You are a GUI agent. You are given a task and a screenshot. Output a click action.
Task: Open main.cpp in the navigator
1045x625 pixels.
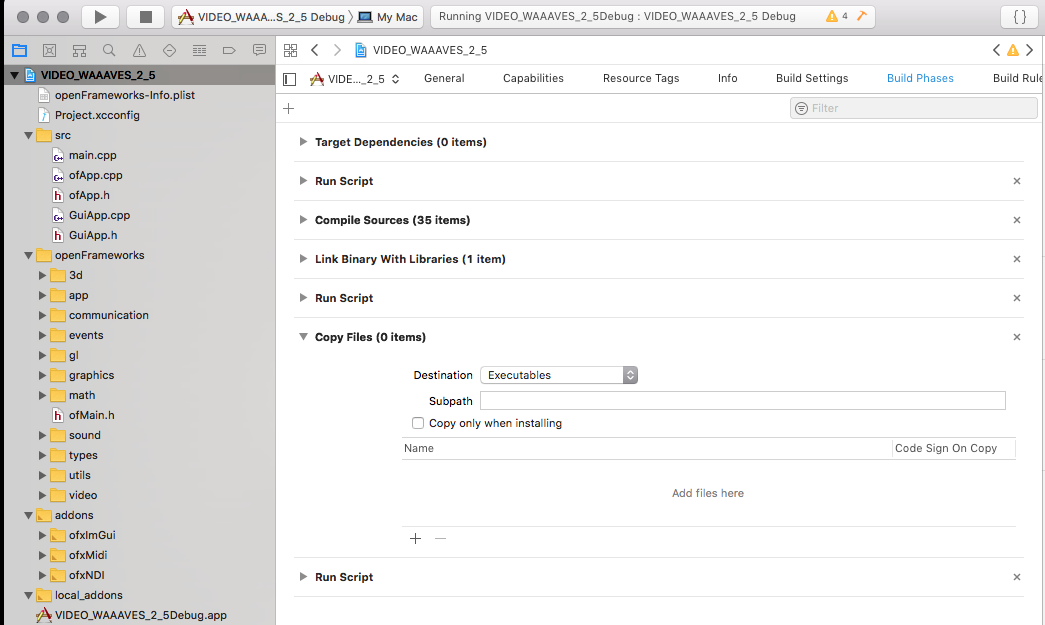[x=93, y=155]
